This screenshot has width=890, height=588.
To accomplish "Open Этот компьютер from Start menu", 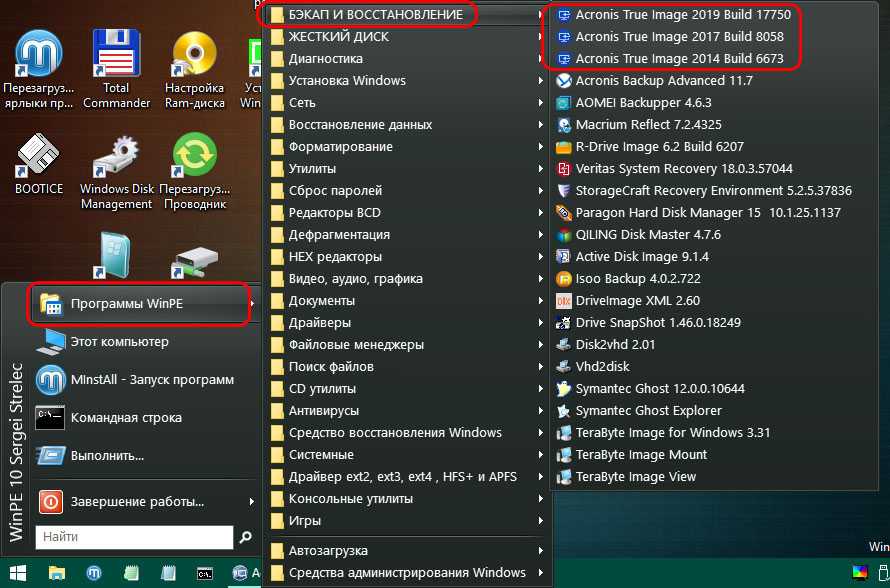I will point(119,342).
